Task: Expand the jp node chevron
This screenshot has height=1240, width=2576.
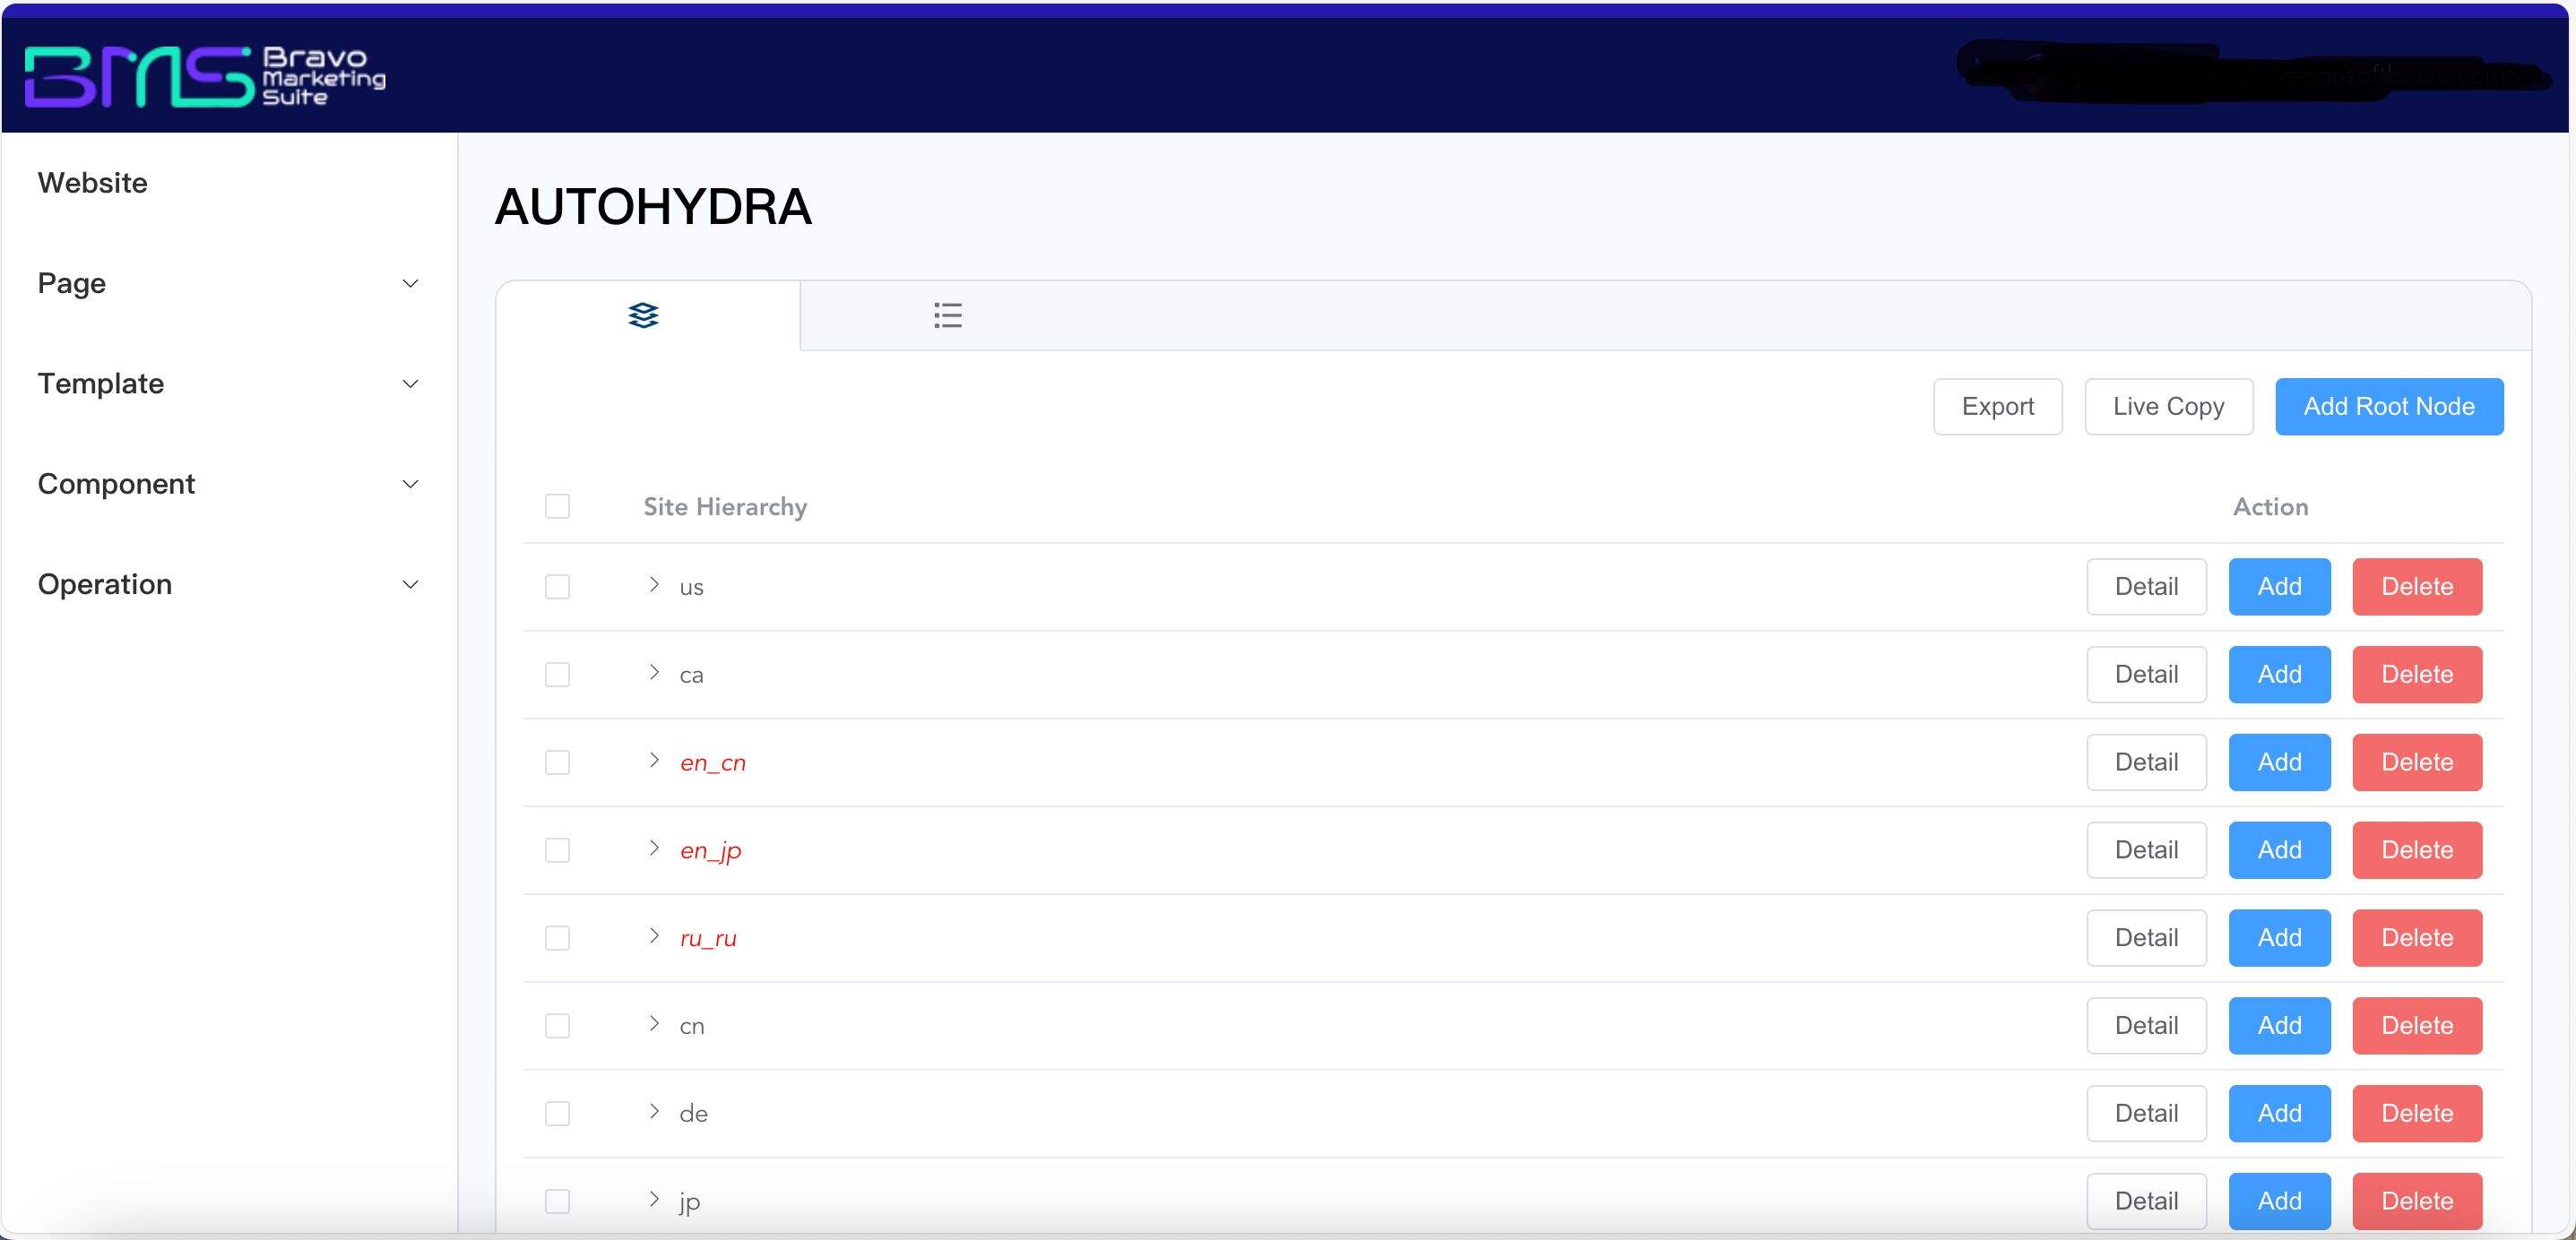Action: click(x=654, y=1199)
